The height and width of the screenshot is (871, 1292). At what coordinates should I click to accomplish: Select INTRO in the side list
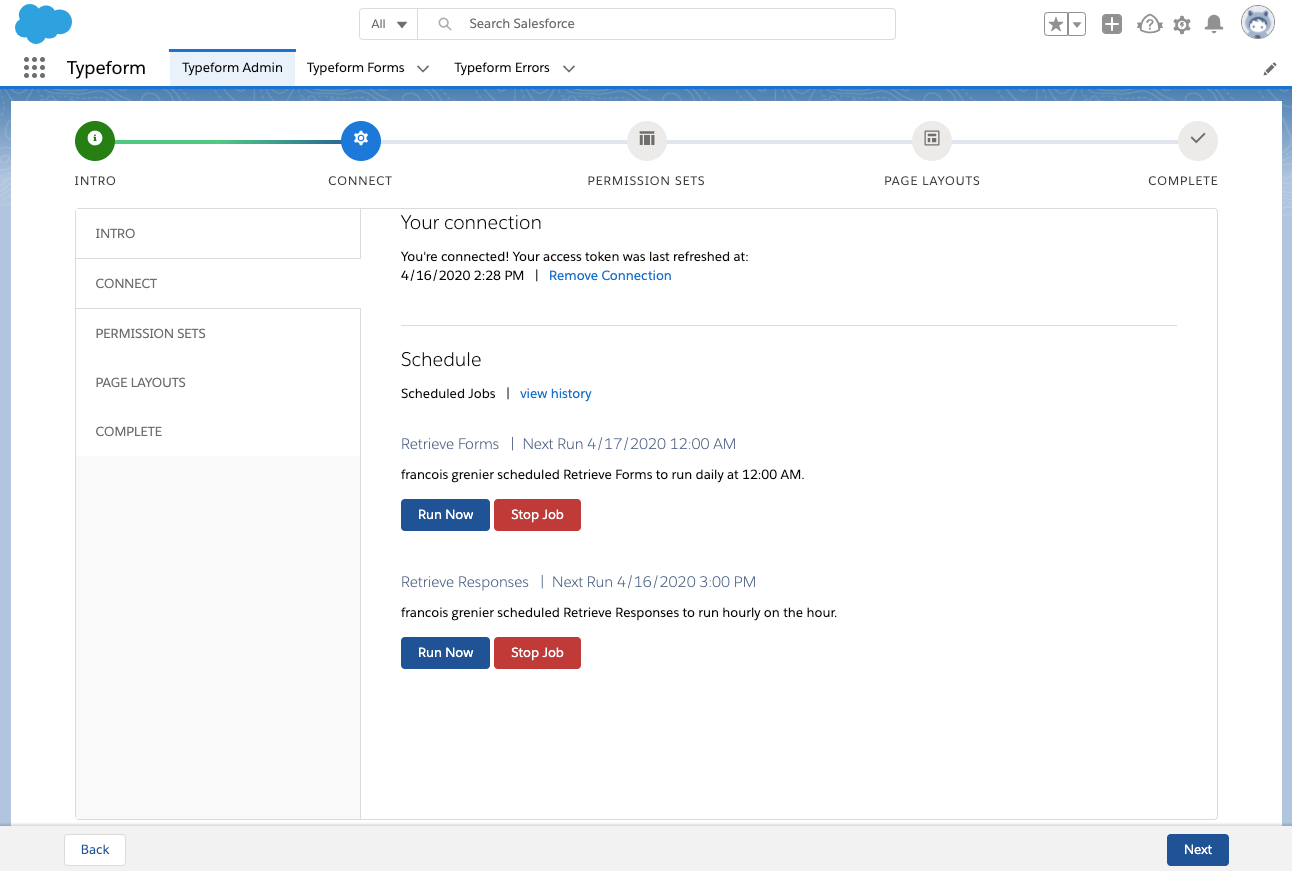coord(218,233)
